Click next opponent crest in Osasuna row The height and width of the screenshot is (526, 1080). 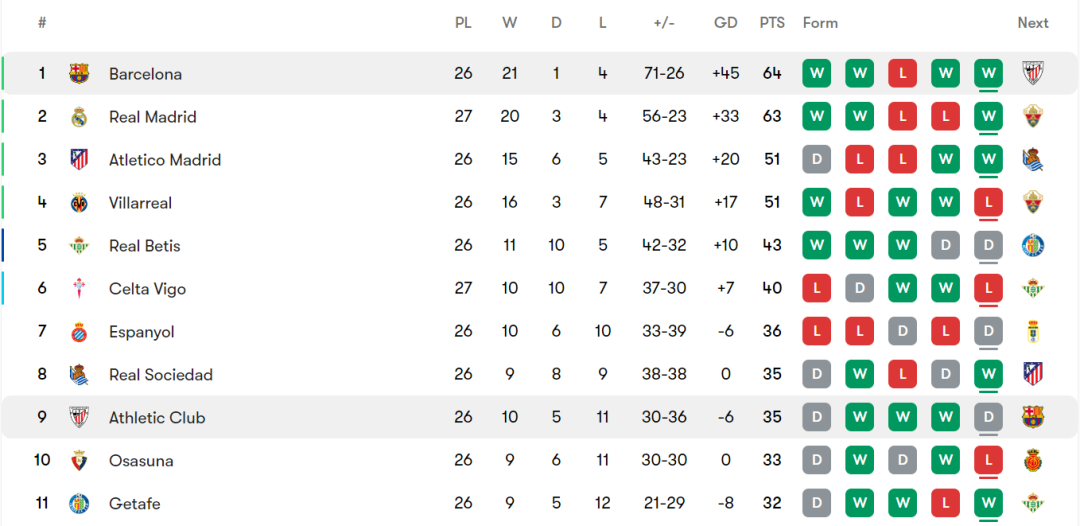(1033, 461)
